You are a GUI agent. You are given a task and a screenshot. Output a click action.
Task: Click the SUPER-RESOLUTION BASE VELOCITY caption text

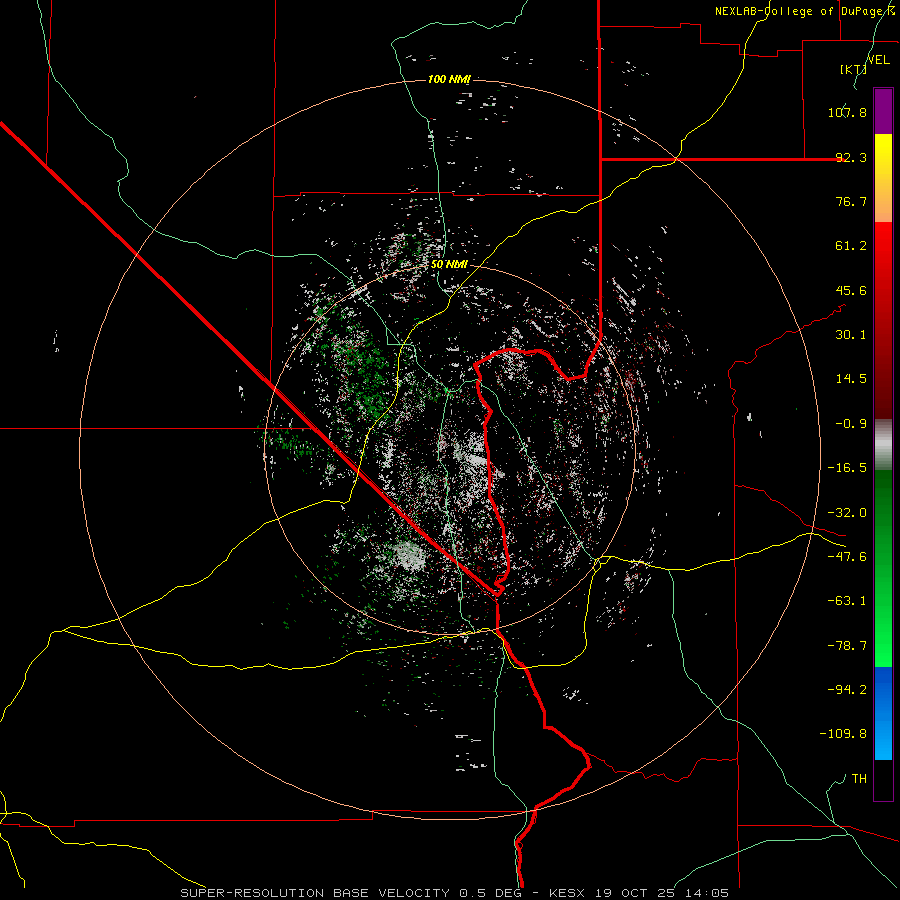[x=317, y=893]
